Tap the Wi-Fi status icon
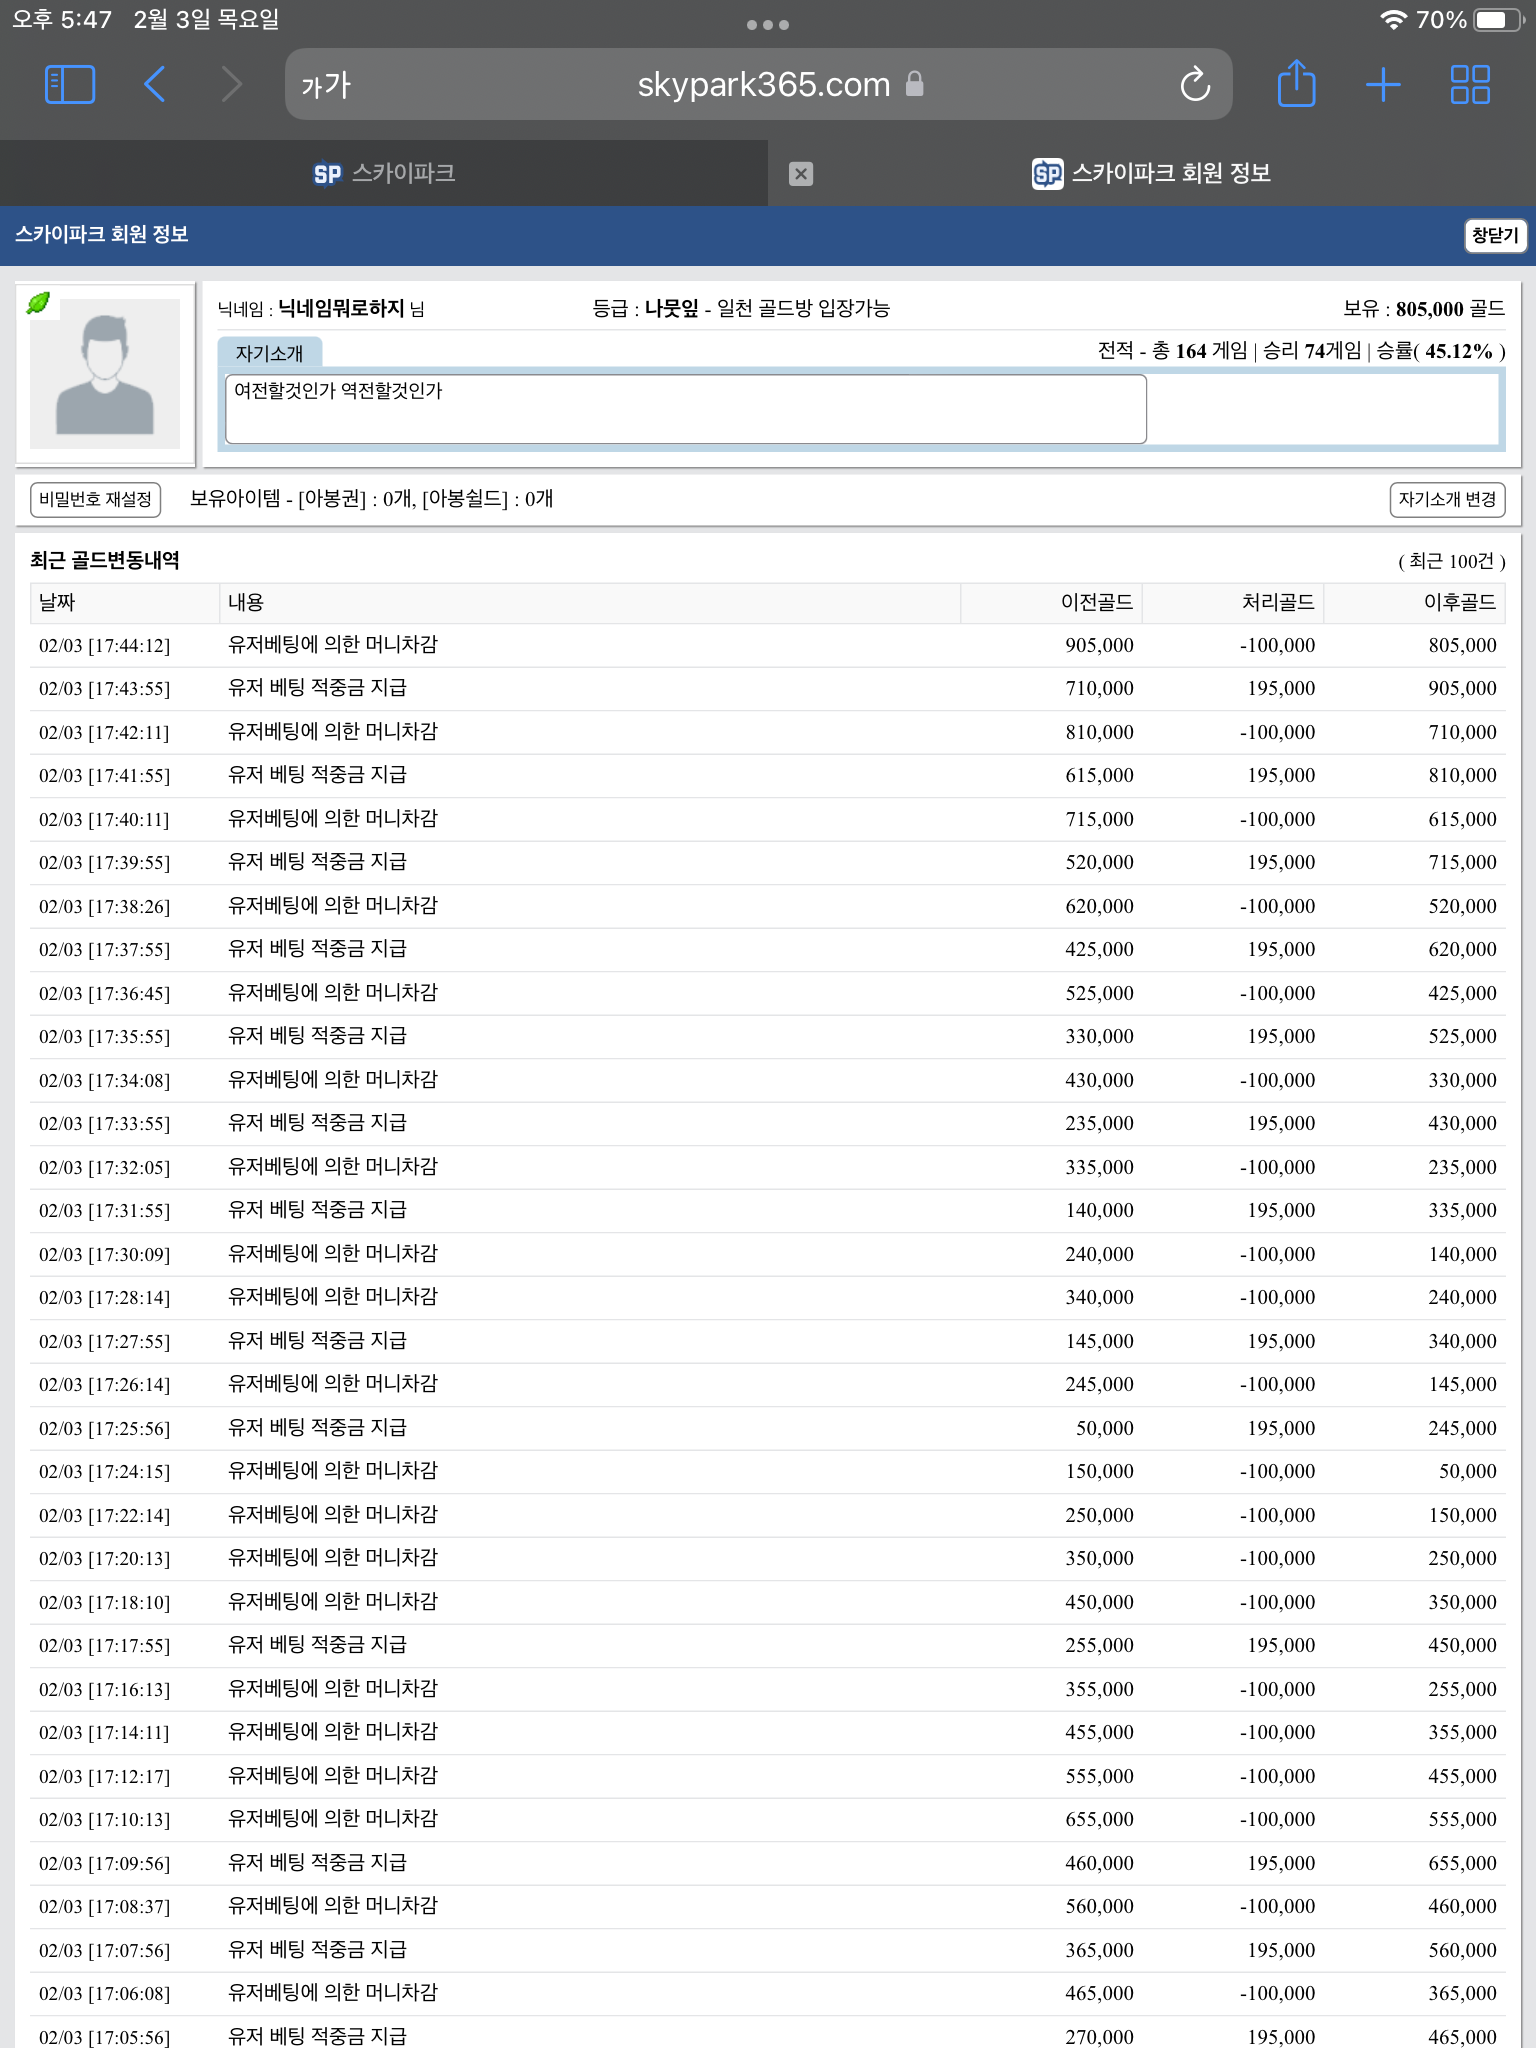The width and height of the screenshot is (1536, 2048). [x=1393, y=20]
